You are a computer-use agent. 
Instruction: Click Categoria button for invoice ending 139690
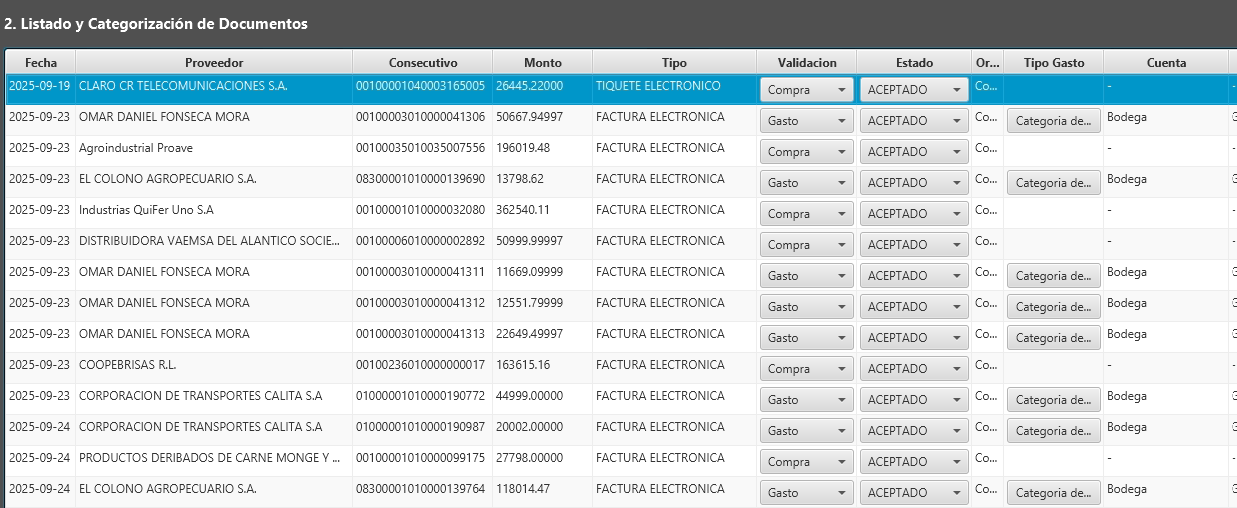(1053, 183)
